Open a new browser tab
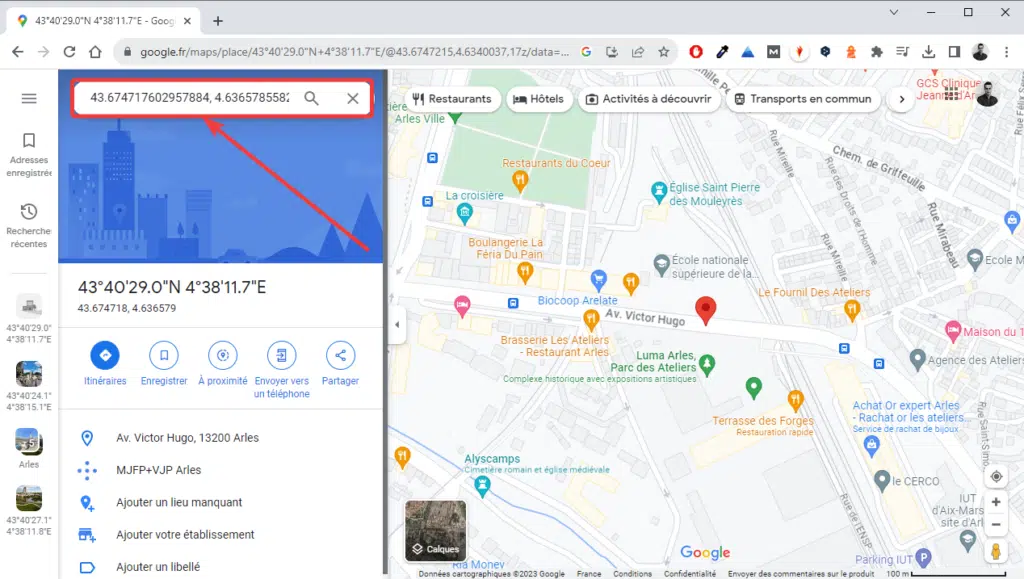 tap(217, 21)
